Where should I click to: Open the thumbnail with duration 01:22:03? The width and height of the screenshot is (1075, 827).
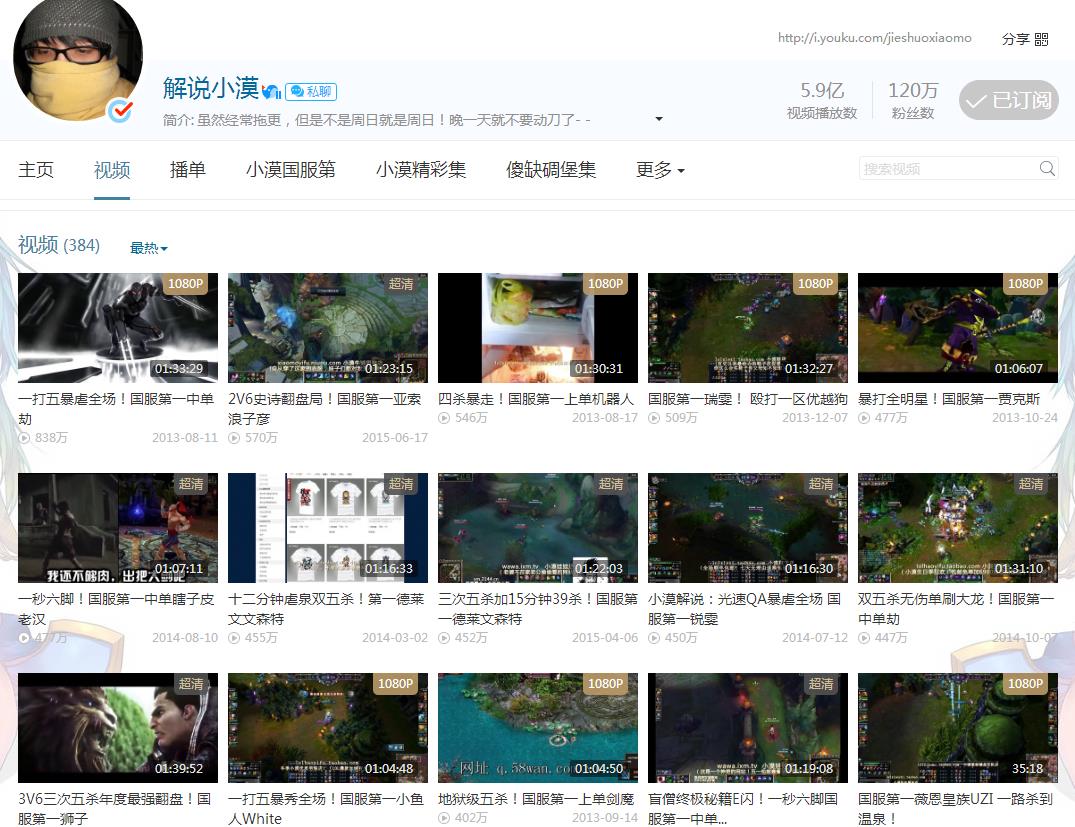point(538,528)
